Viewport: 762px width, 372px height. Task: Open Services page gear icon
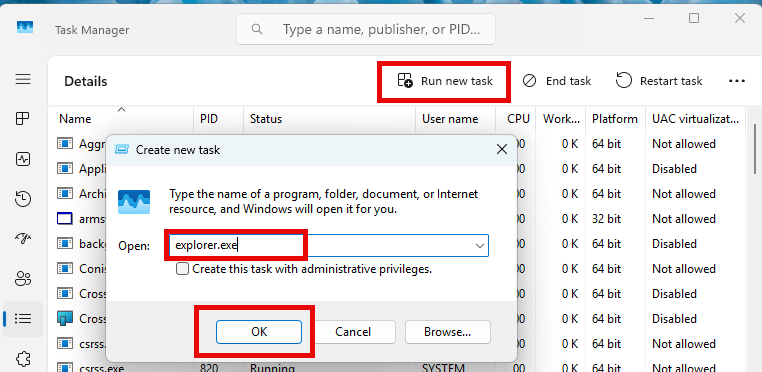[x=23, y=359]
